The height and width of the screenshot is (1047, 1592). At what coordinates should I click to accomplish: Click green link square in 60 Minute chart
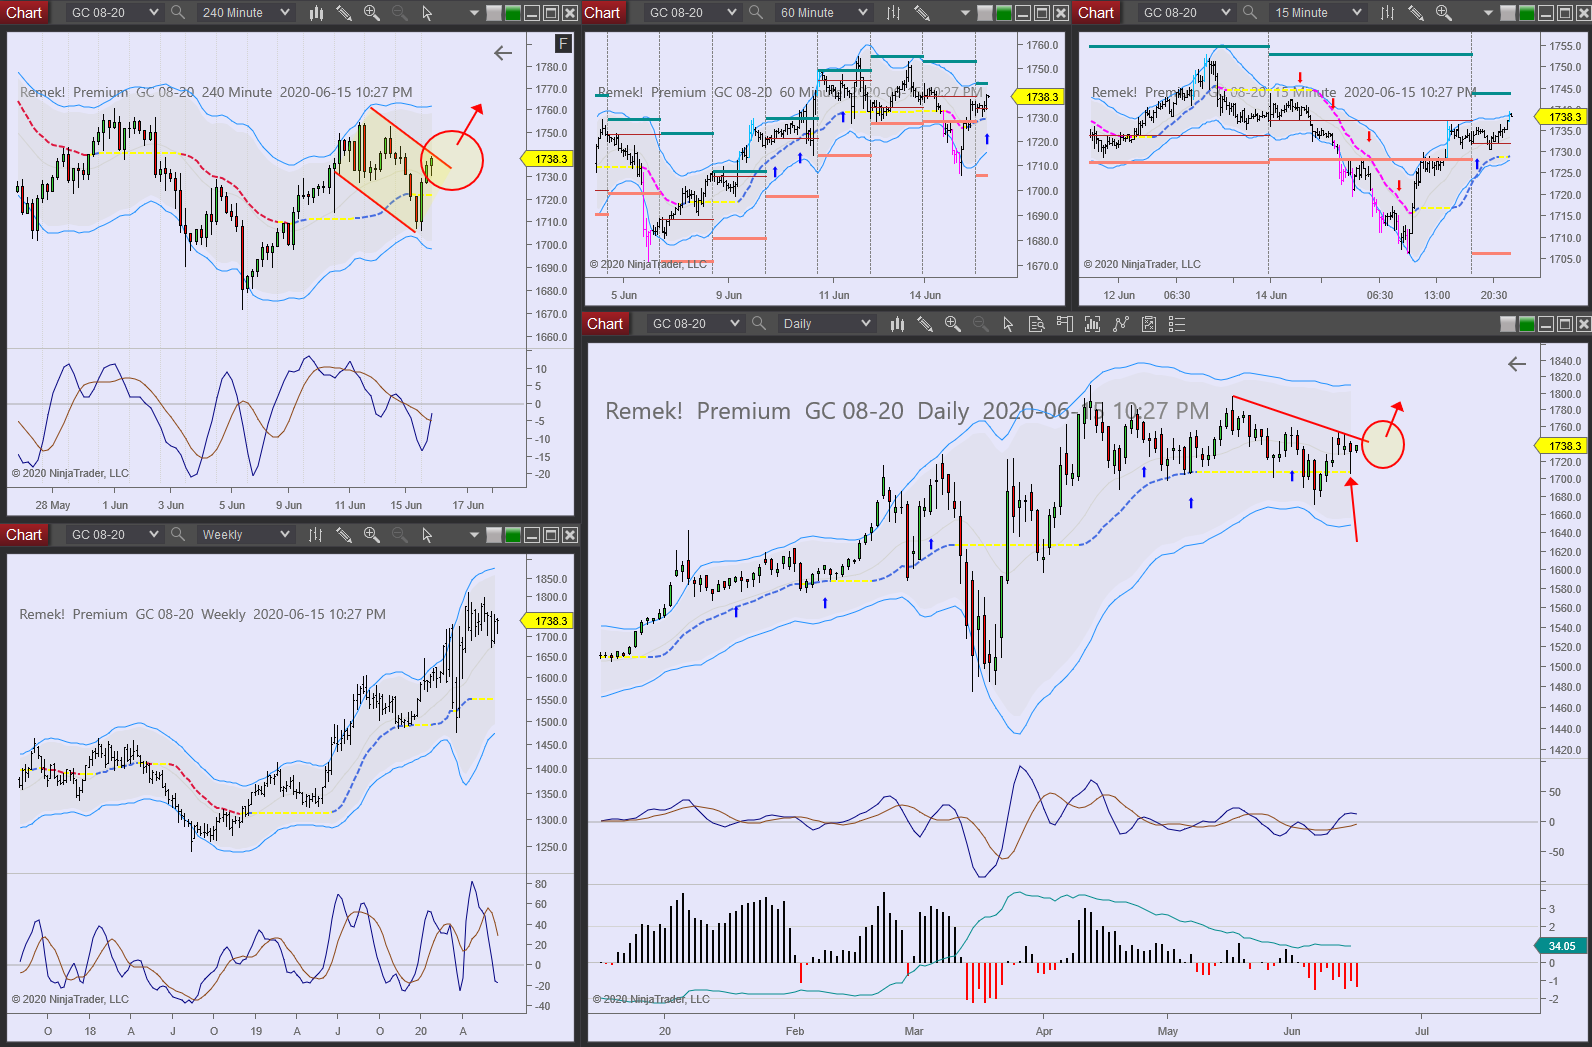pyautogui.click(x=1004, y=13)
